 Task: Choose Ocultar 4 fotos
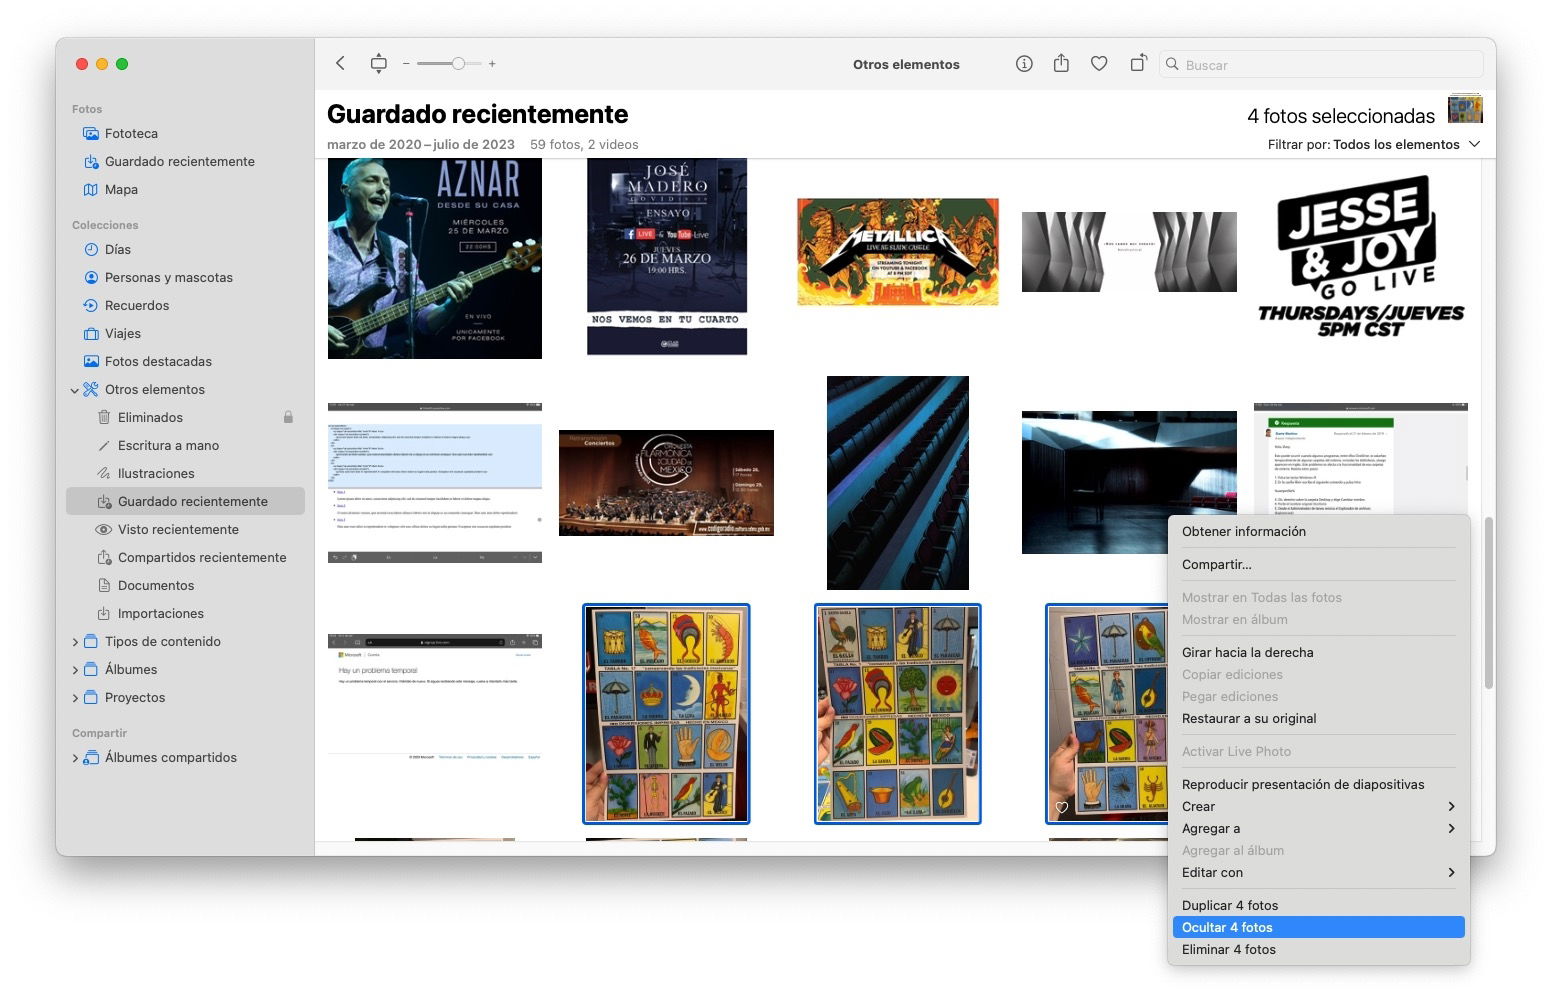[x=1318, y=927]
